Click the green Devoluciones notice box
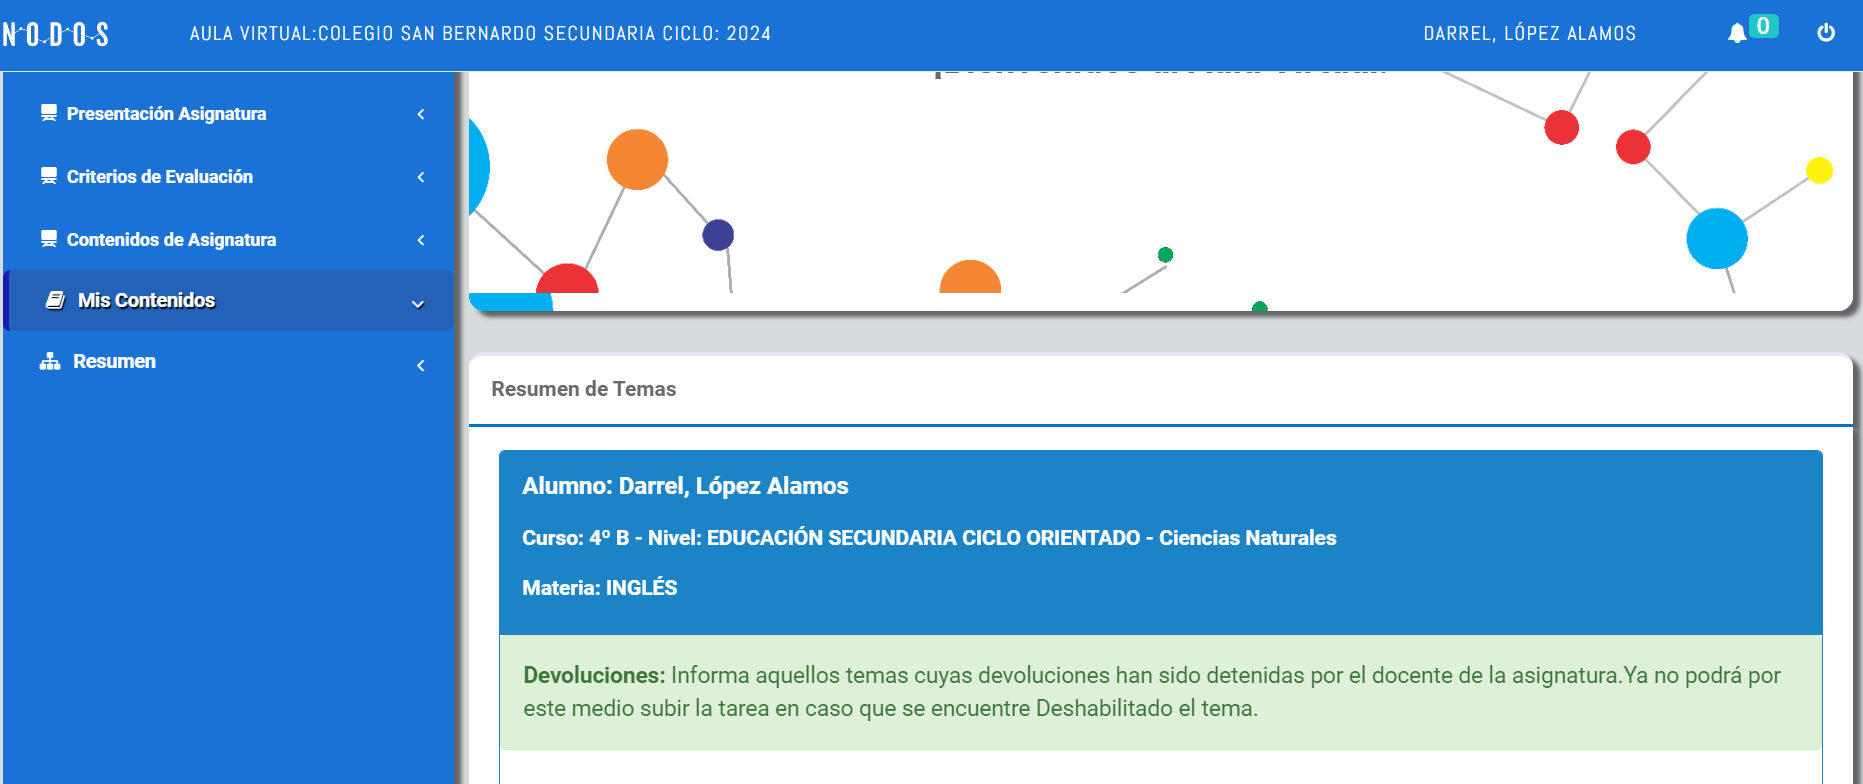 coord(1160,692)
